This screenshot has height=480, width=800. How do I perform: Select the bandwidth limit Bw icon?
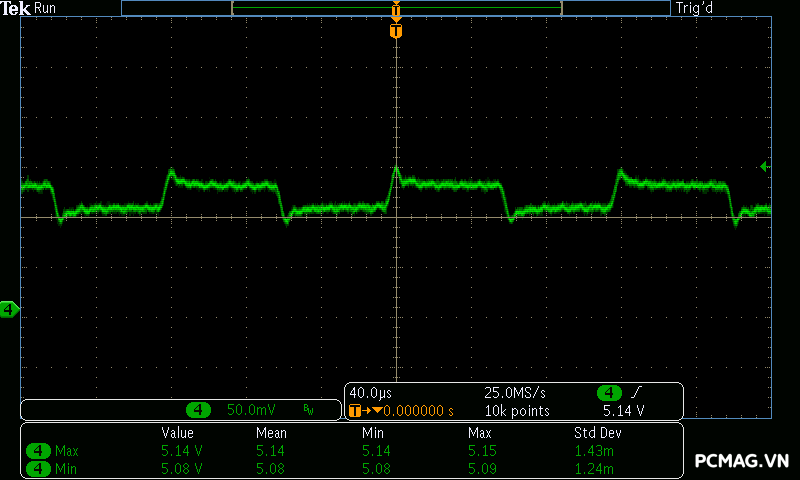[308, 410]
